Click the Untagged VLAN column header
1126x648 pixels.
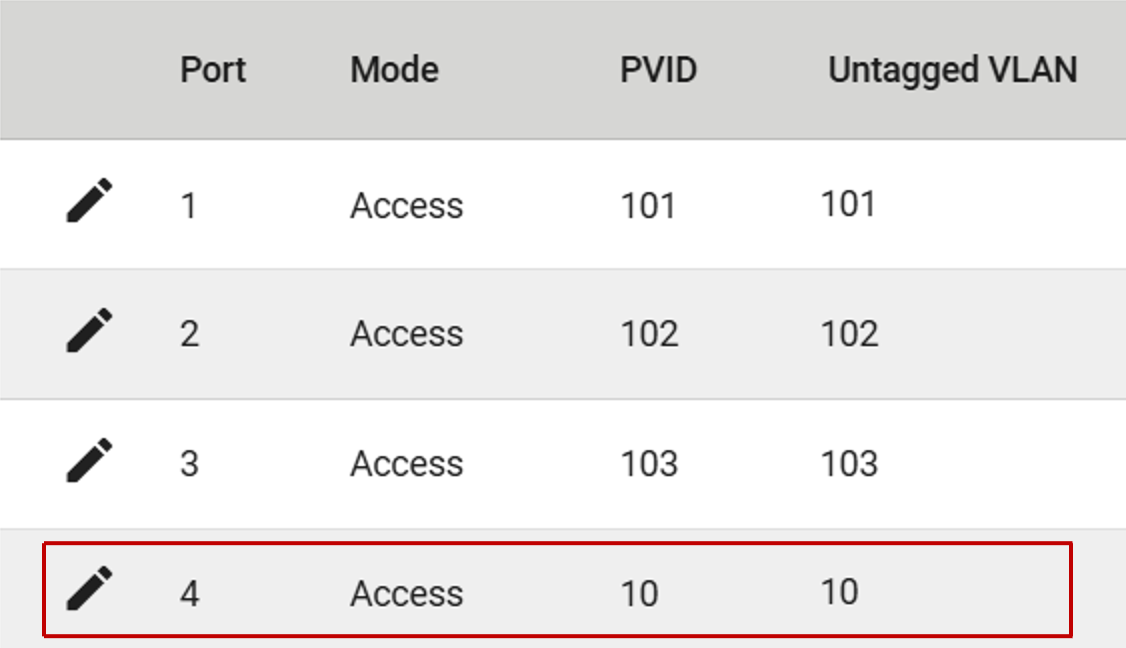click(x=952, y=70)
